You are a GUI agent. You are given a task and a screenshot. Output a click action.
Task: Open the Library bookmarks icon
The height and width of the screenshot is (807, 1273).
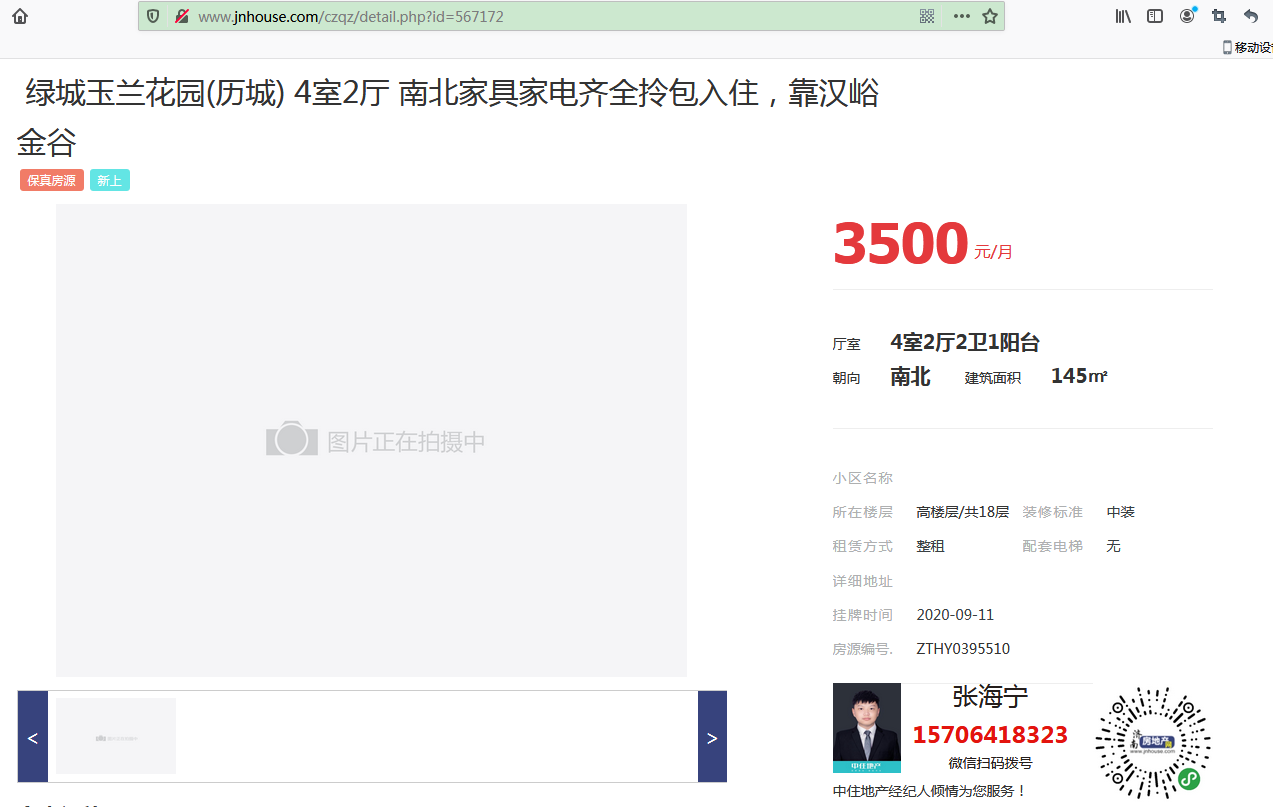pyautogui.click(x=1123, y=16)
